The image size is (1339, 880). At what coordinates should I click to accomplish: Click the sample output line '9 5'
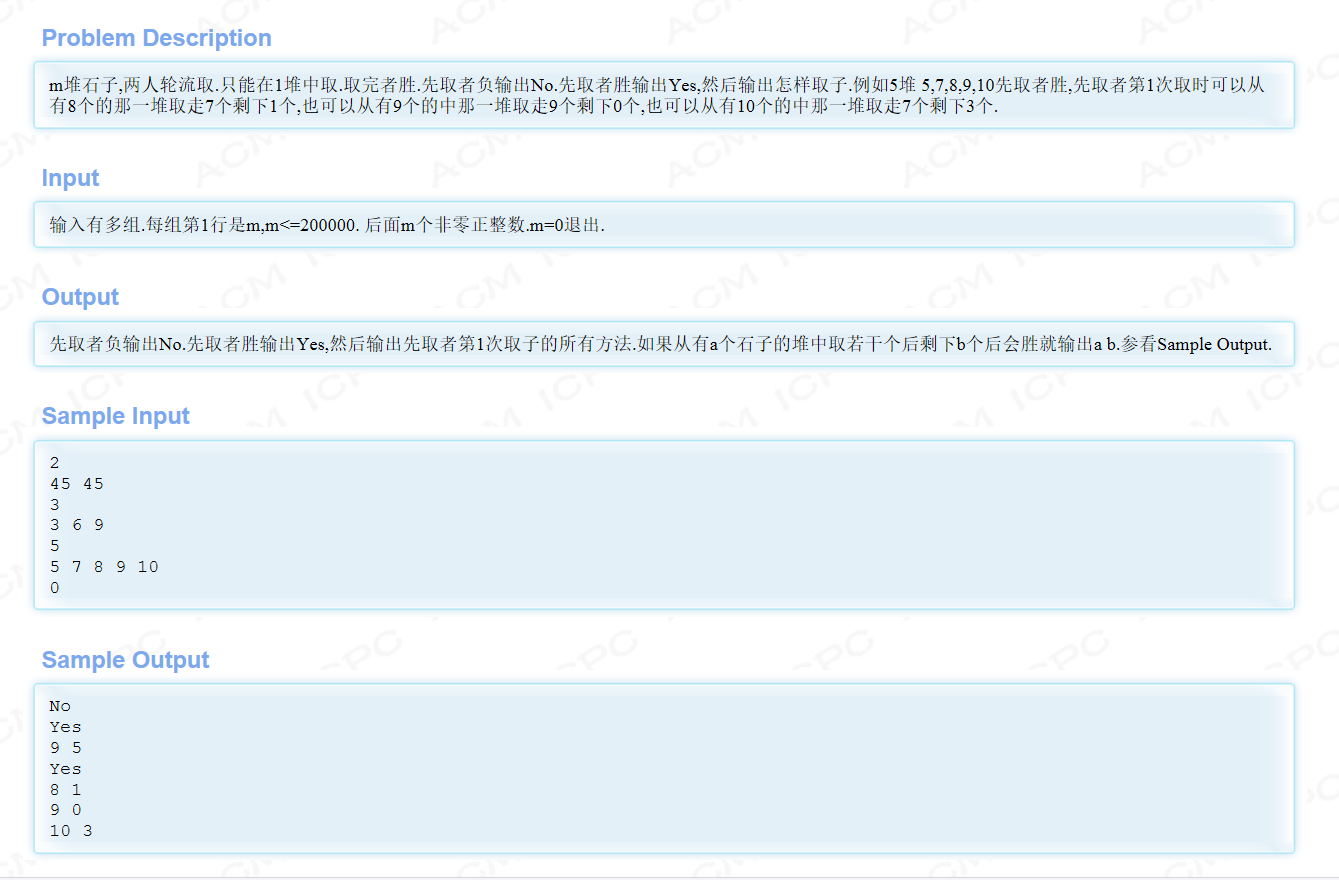(x=65, y=748)
